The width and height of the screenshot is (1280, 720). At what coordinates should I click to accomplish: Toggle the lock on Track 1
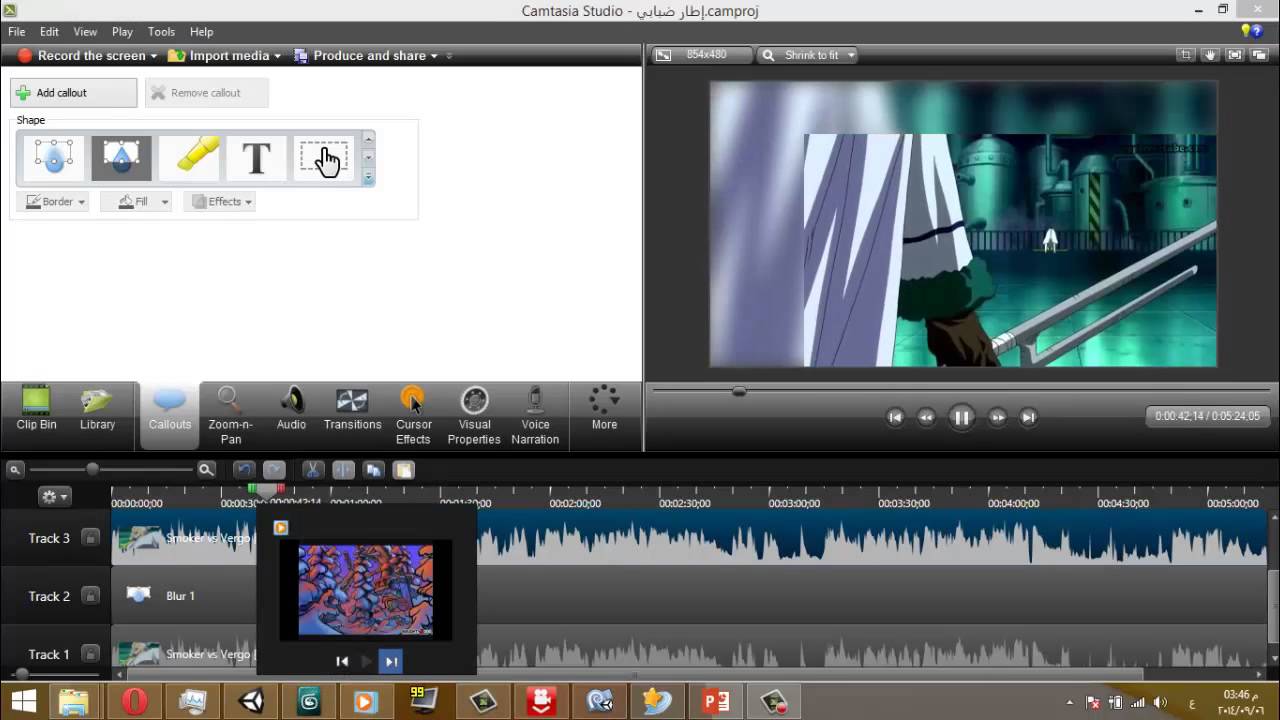pyautogui.click(x=90, y=654)
